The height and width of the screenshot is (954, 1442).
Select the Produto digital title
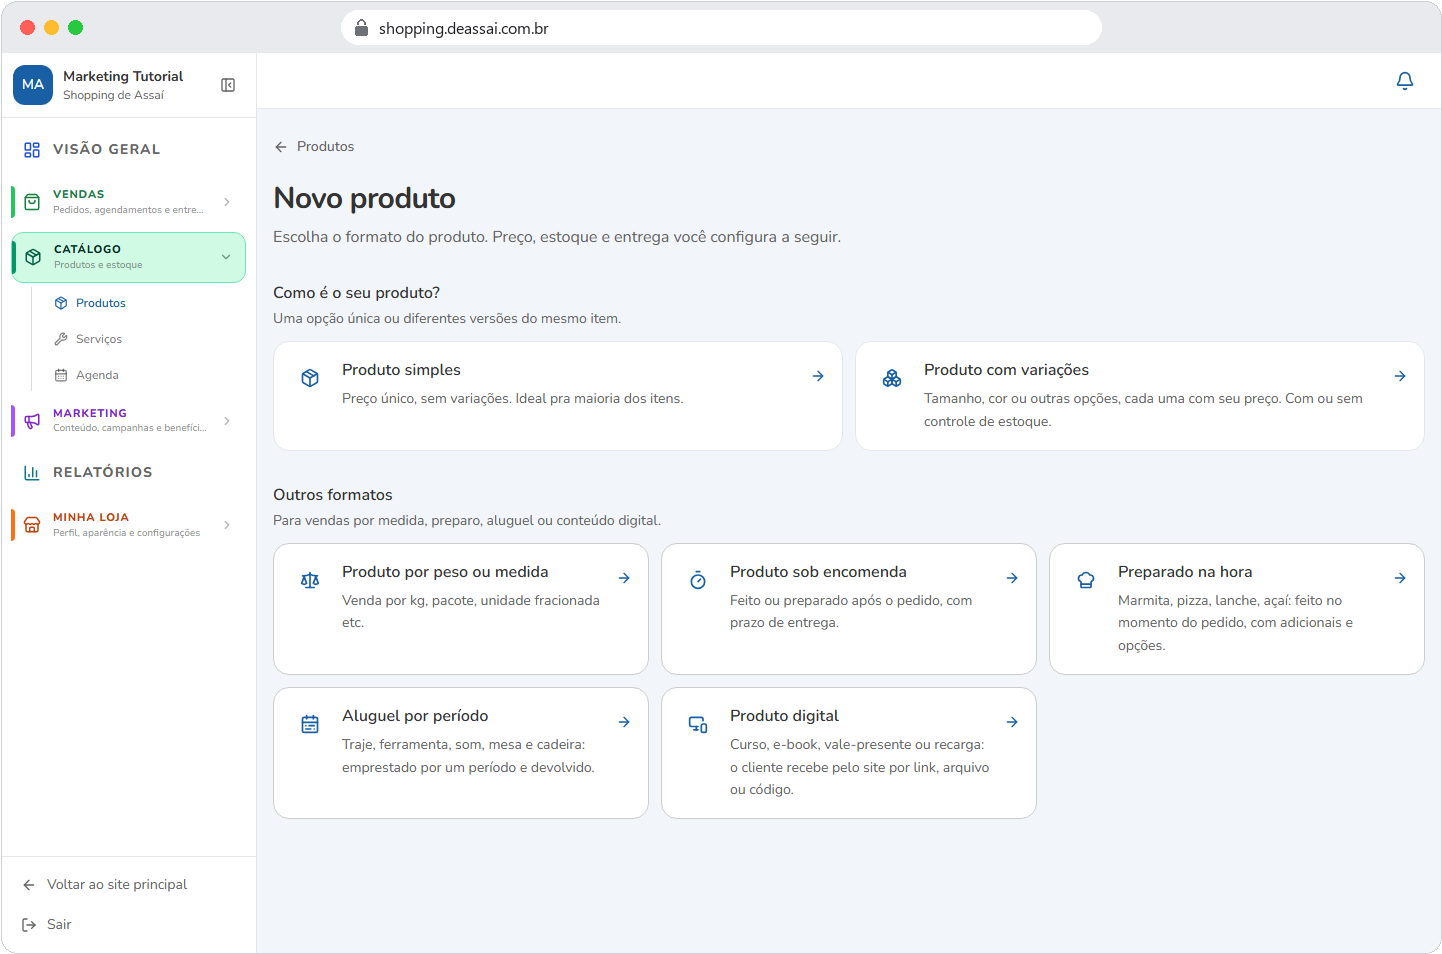pyautogui.click(x=784, y=716)
